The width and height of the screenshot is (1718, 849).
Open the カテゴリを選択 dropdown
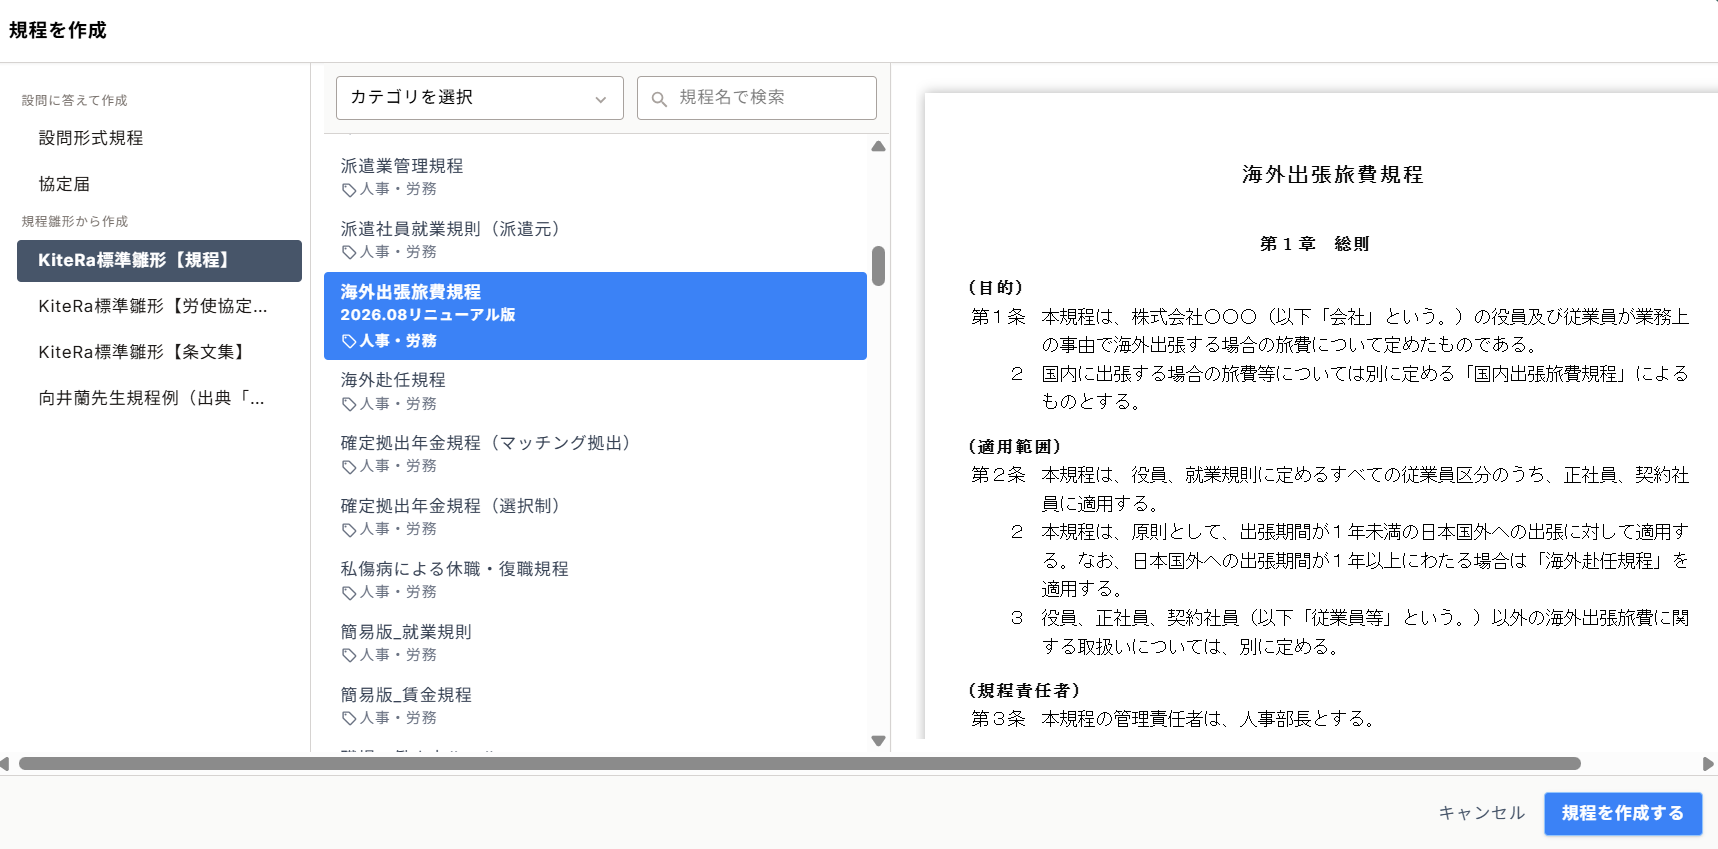pyautogui.click(x=479, y=98)
